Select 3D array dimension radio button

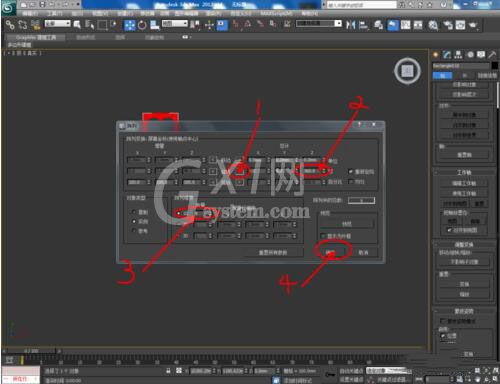[179, 236]
